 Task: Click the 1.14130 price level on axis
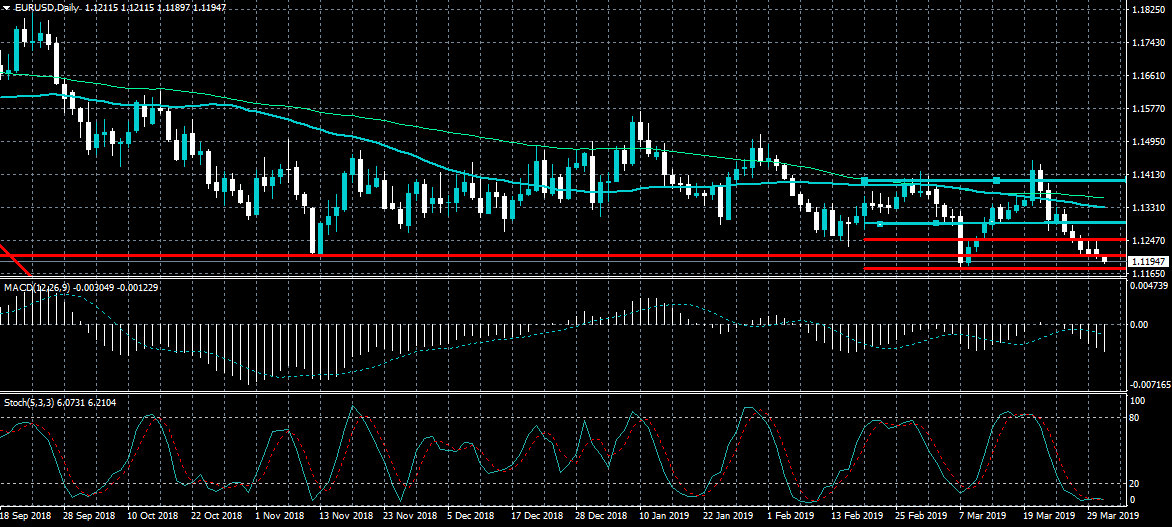pyautogui.click(x=1149, y=175)
